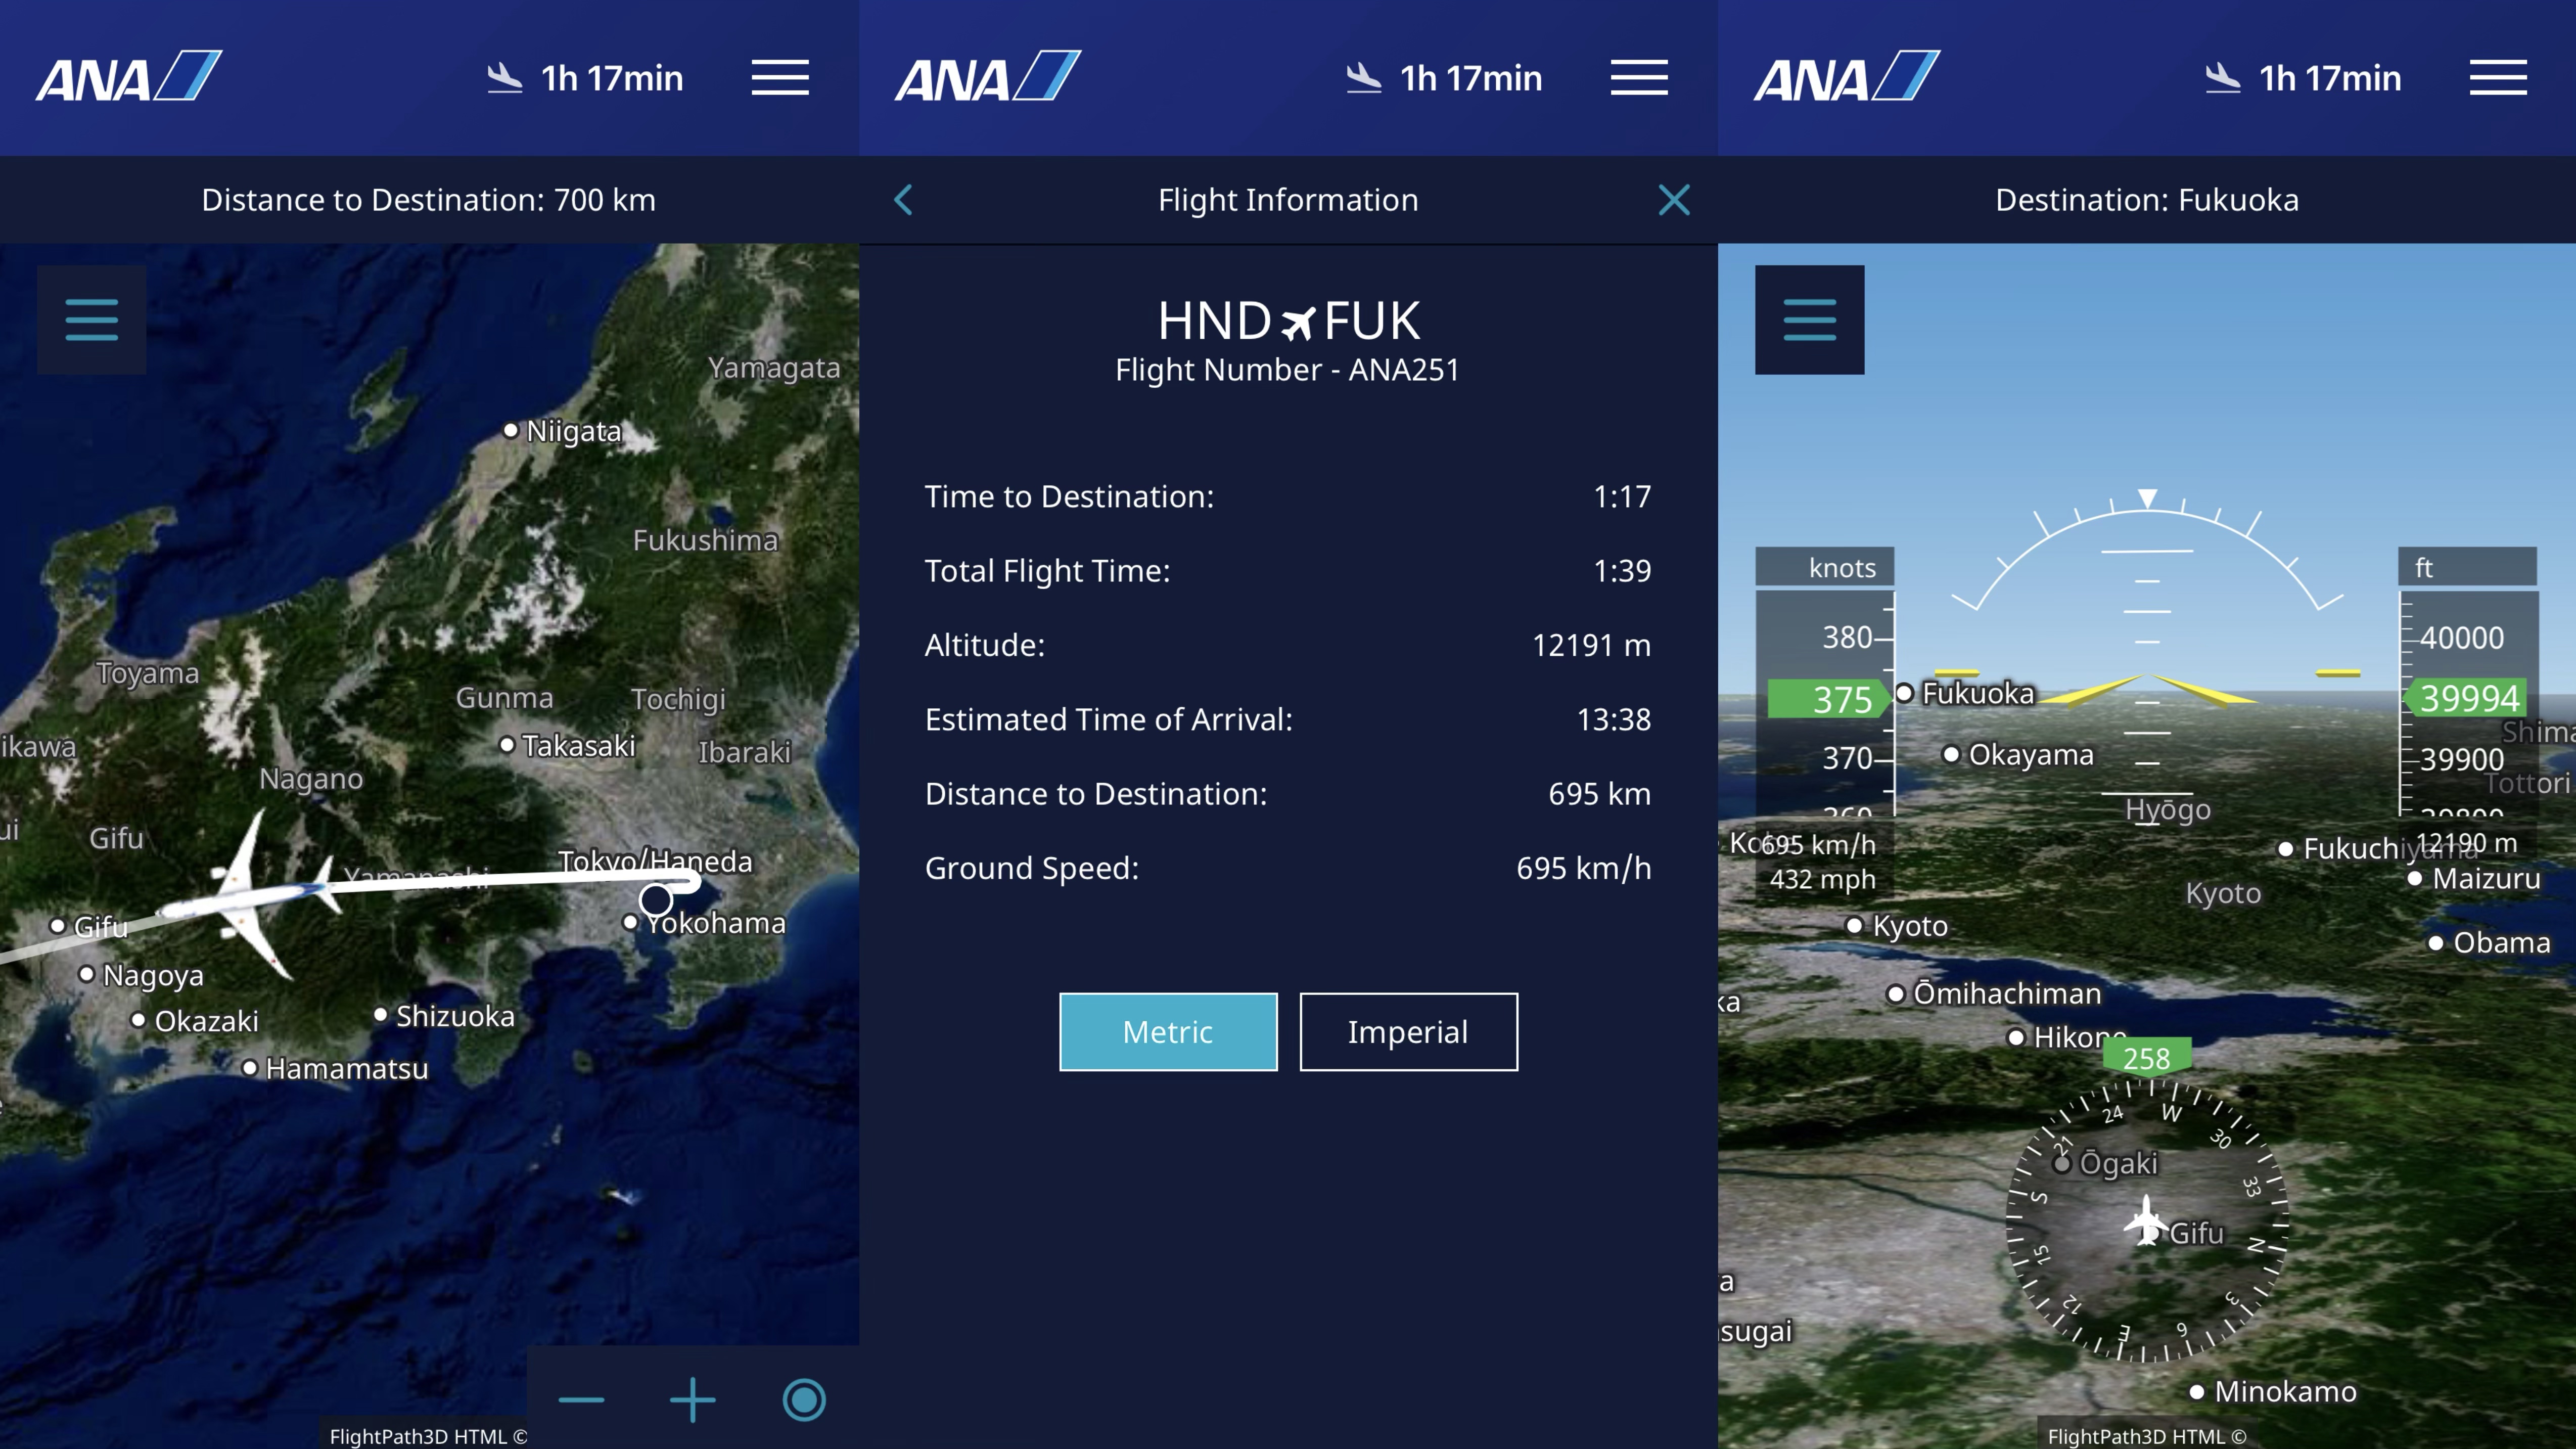The height and width of the screenshot is (1449, 2576).
Task: Click the Destination: Fukuoka banner
Action: coord(2147,200)
